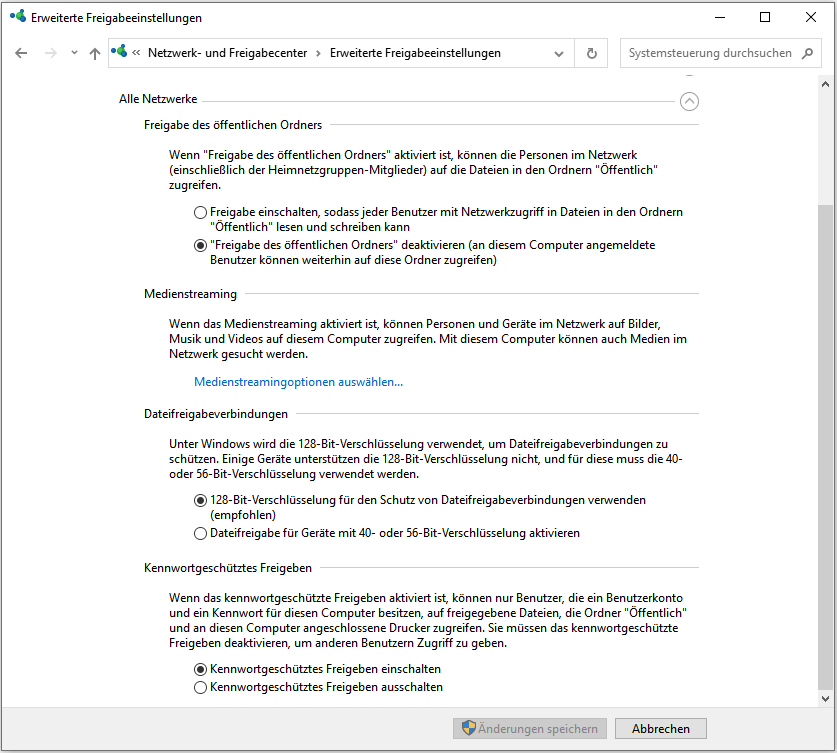Open the address bar dropdown

point(559,53)
